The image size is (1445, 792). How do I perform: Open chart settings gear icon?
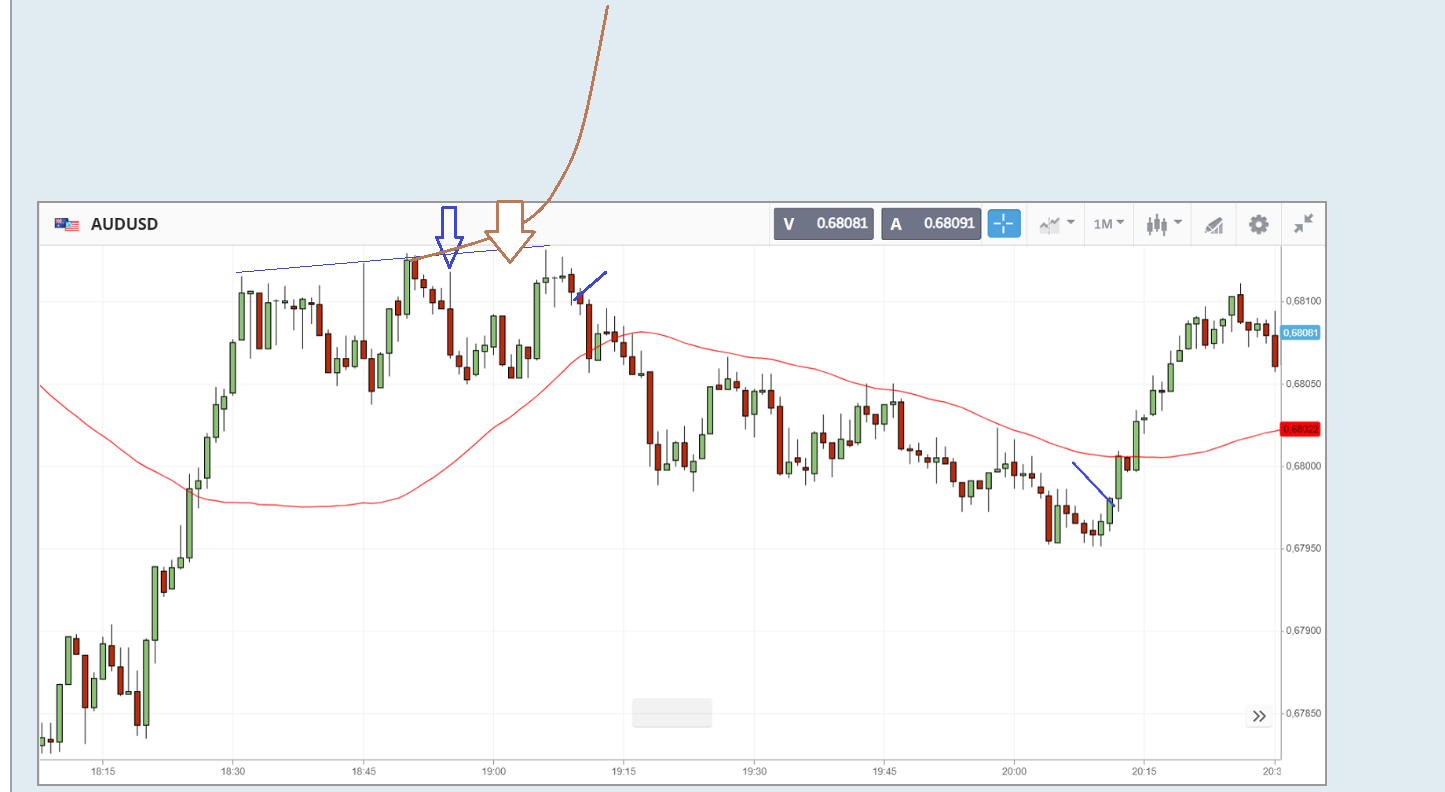tap(1259, 224)
